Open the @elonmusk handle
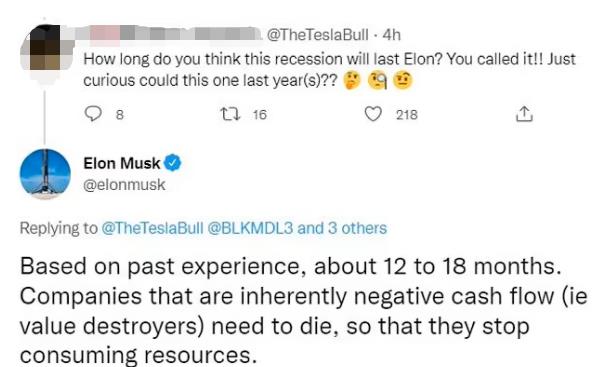 124,185
